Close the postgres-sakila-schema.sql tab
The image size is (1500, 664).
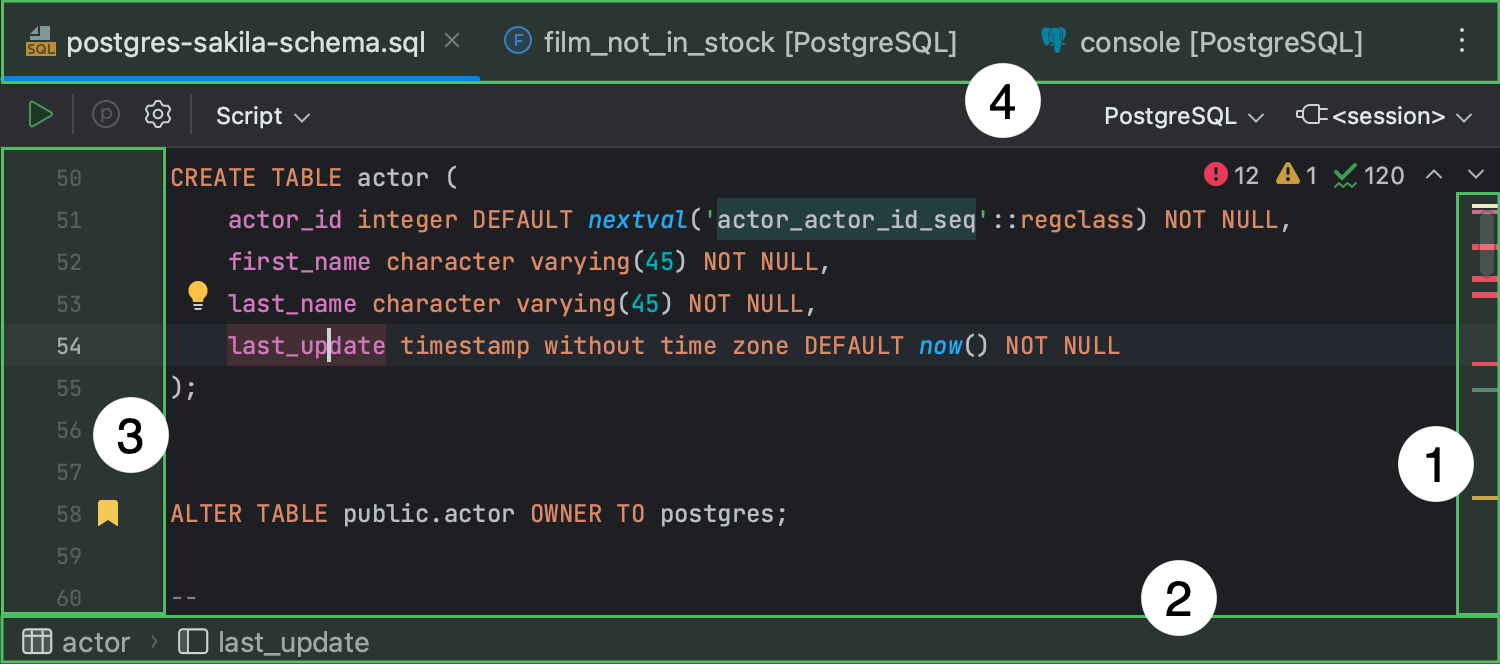pos(452,41)
